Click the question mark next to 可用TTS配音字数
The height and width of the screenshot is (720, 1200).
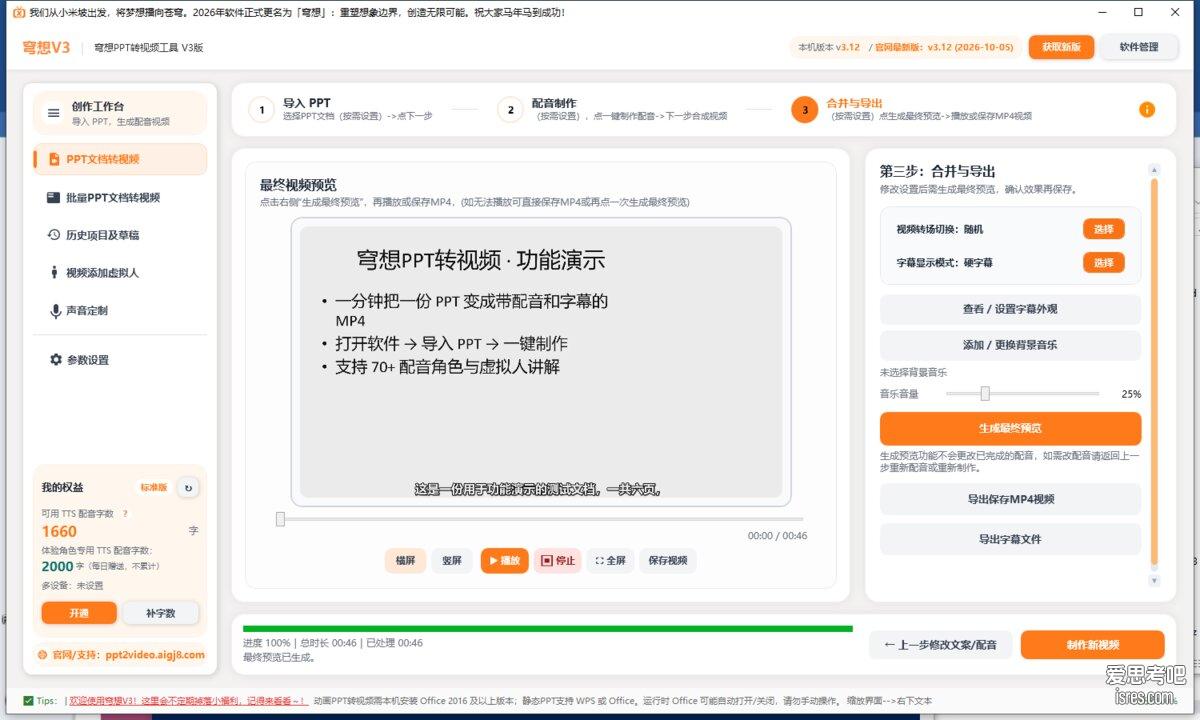pyautogui.click(x=125, y=513)
